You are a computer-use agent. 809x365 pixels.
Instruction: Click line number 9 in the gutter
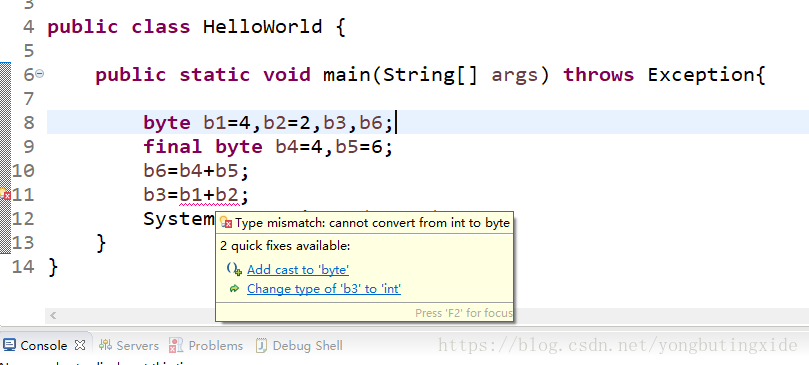(29, 147)
